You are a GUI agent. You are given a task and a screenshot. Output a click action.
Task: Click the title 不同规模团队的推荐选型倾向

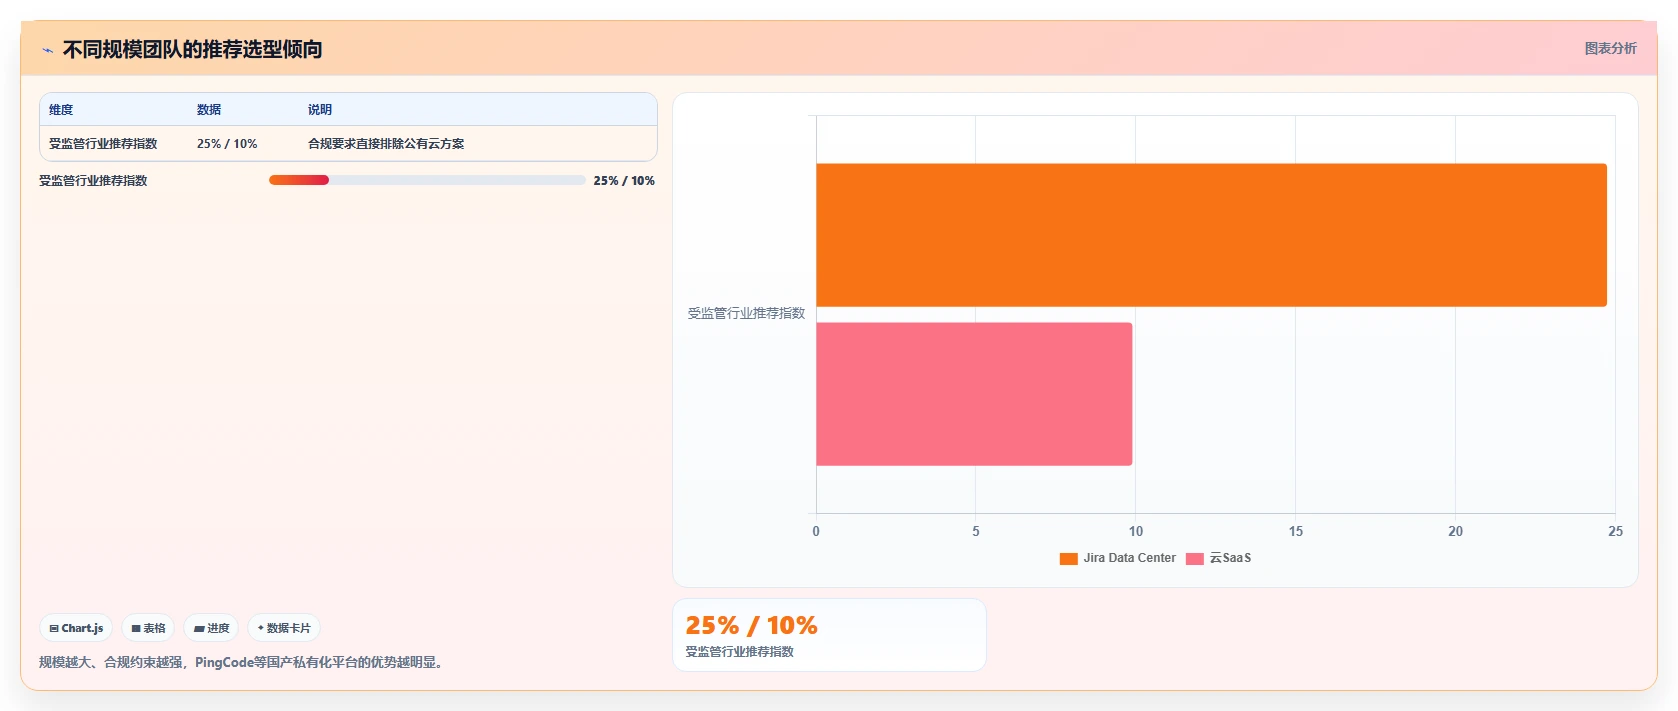(192, 50)
